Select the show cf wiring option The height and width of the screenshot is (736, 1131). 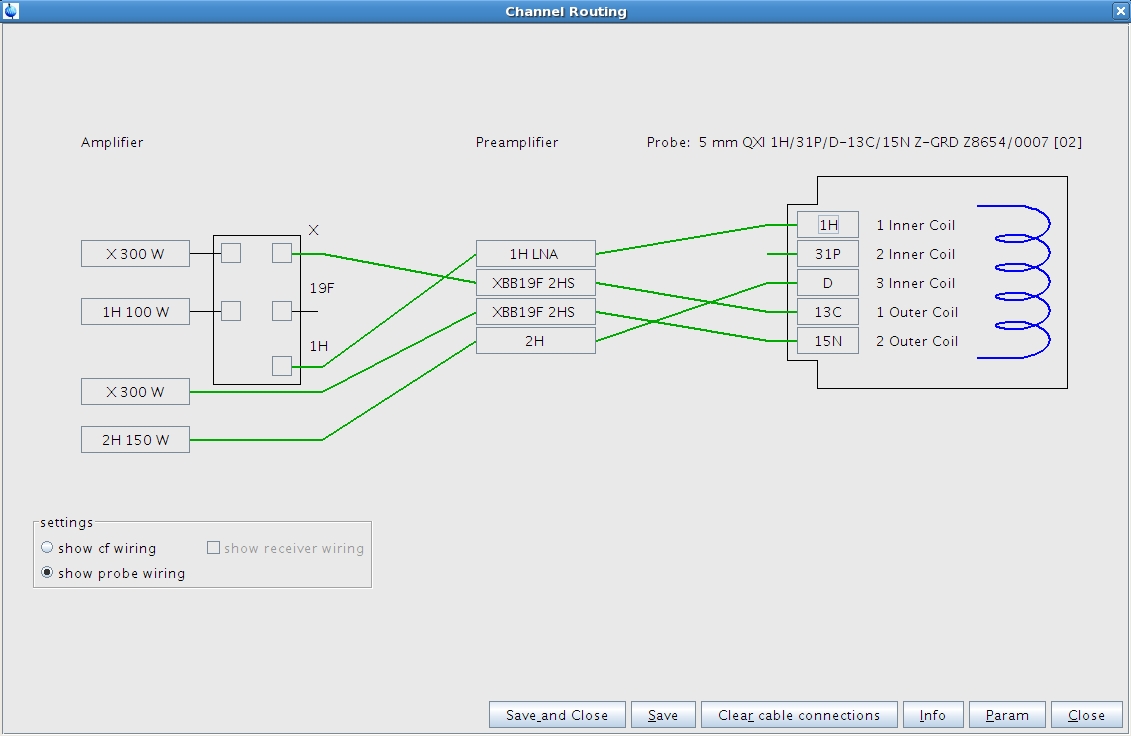click(47, 548)
